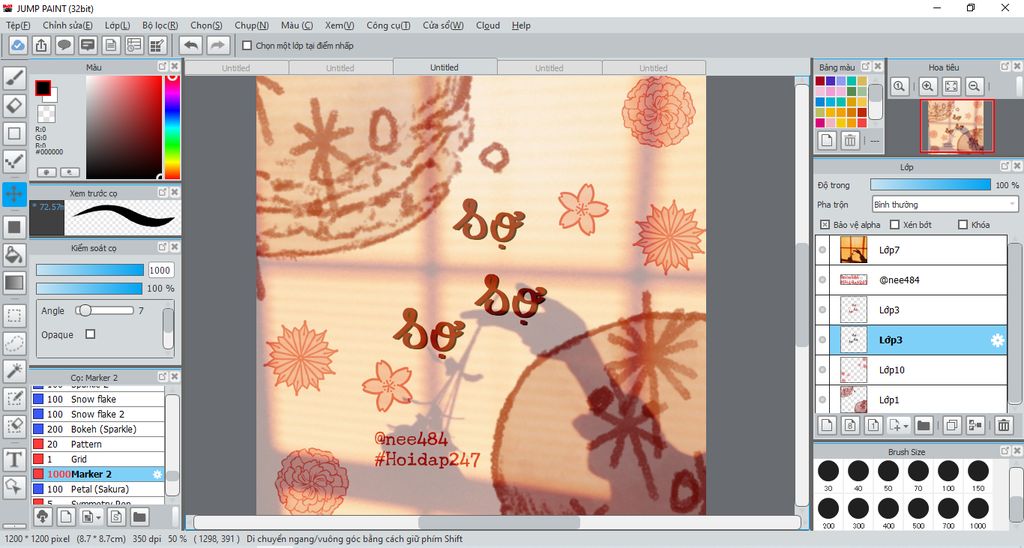Screen dimensions: 1024x548
Task: Select the Gradient tool
Action: (14, 282)
